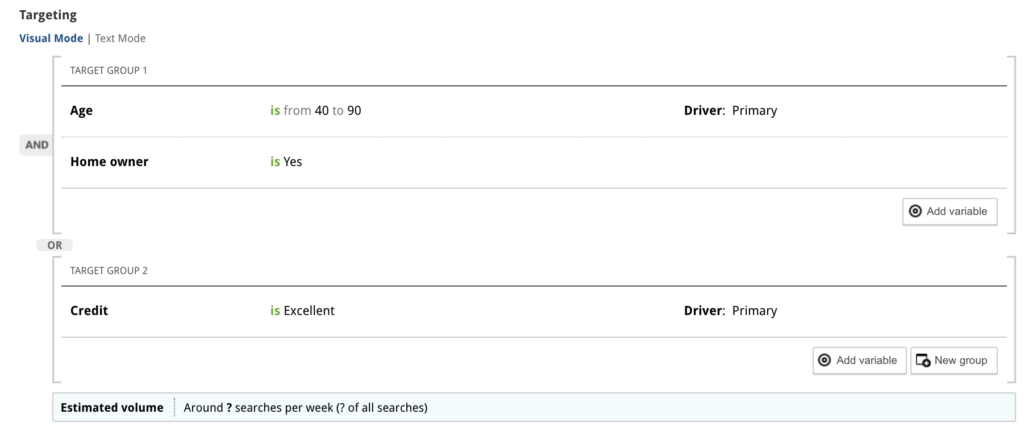Edit the Age maximum value 90
The height and width of the screenshot is (439, 1024).
354,111
